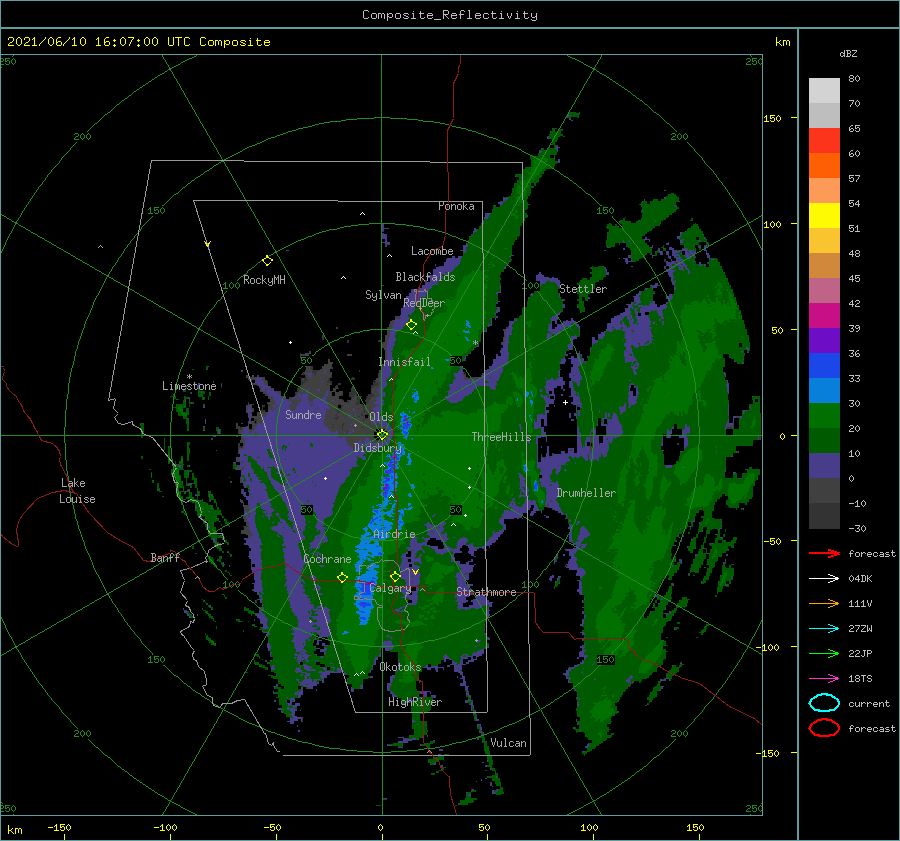Select the RedDeer city label
Screen dimensions: 900x841
[424, 303]
